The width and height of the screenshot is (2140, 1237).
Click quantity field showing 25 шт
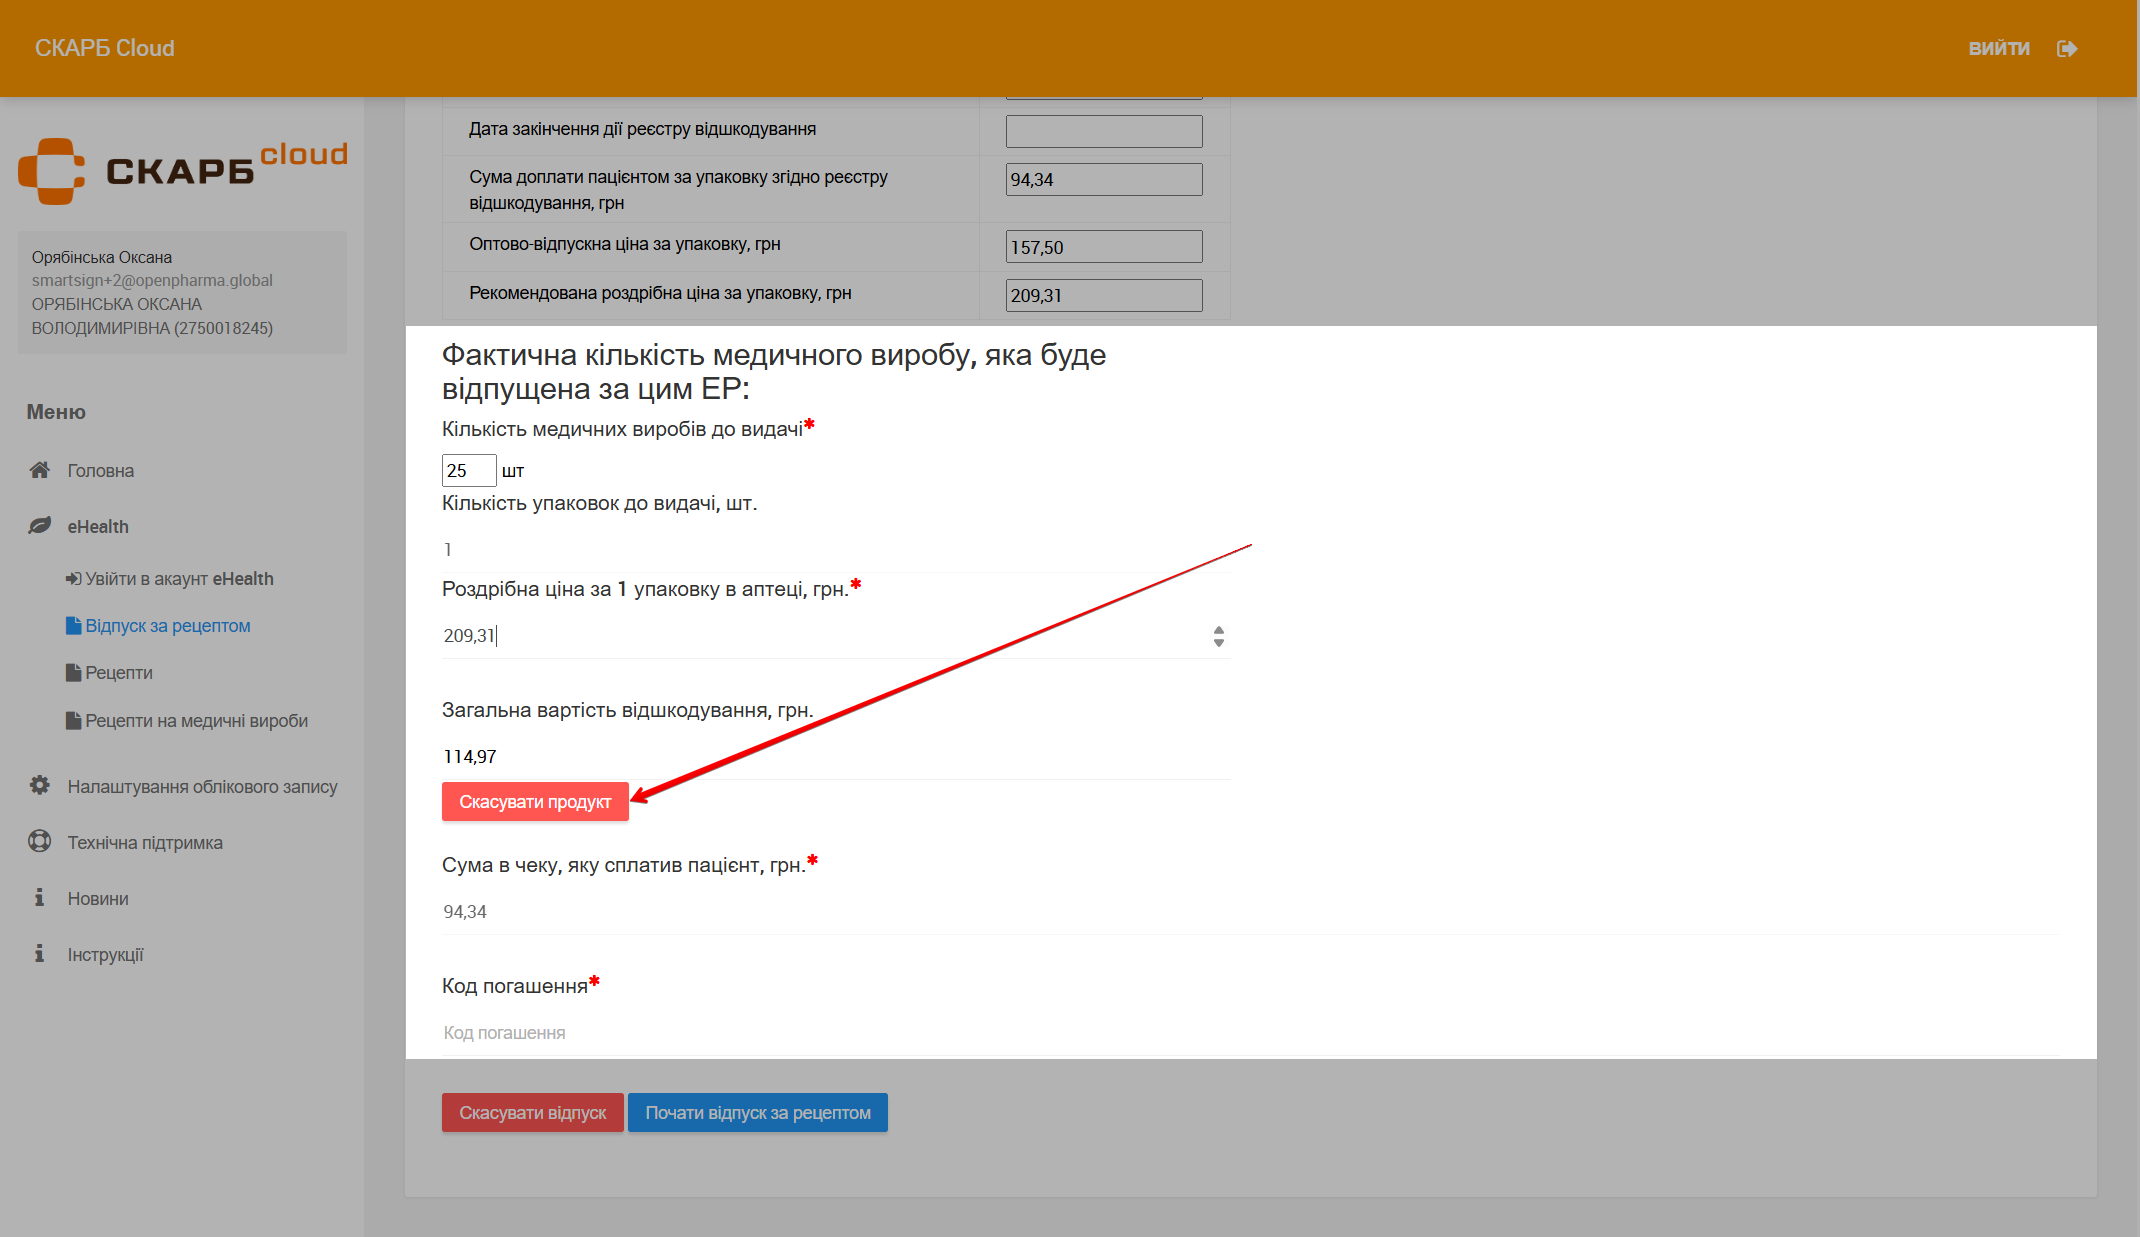coord(468,471)
